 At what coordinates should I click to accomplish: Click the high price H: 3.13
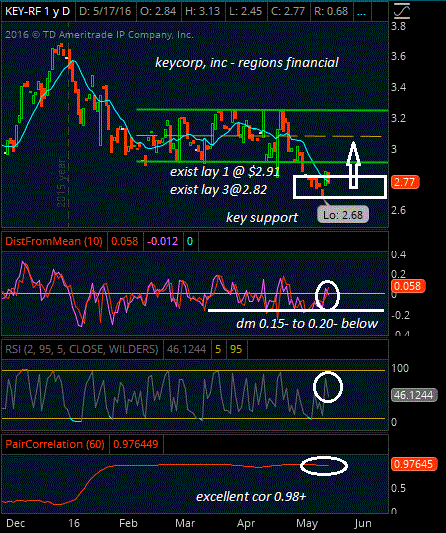pyautogui.click(x=202, y=11)
